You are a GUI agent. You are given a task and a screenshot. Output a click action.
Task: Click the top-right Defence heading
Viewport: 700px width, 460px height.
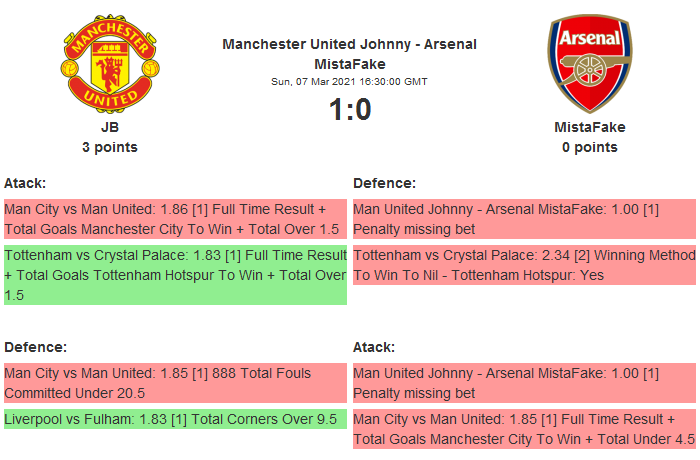385,183
